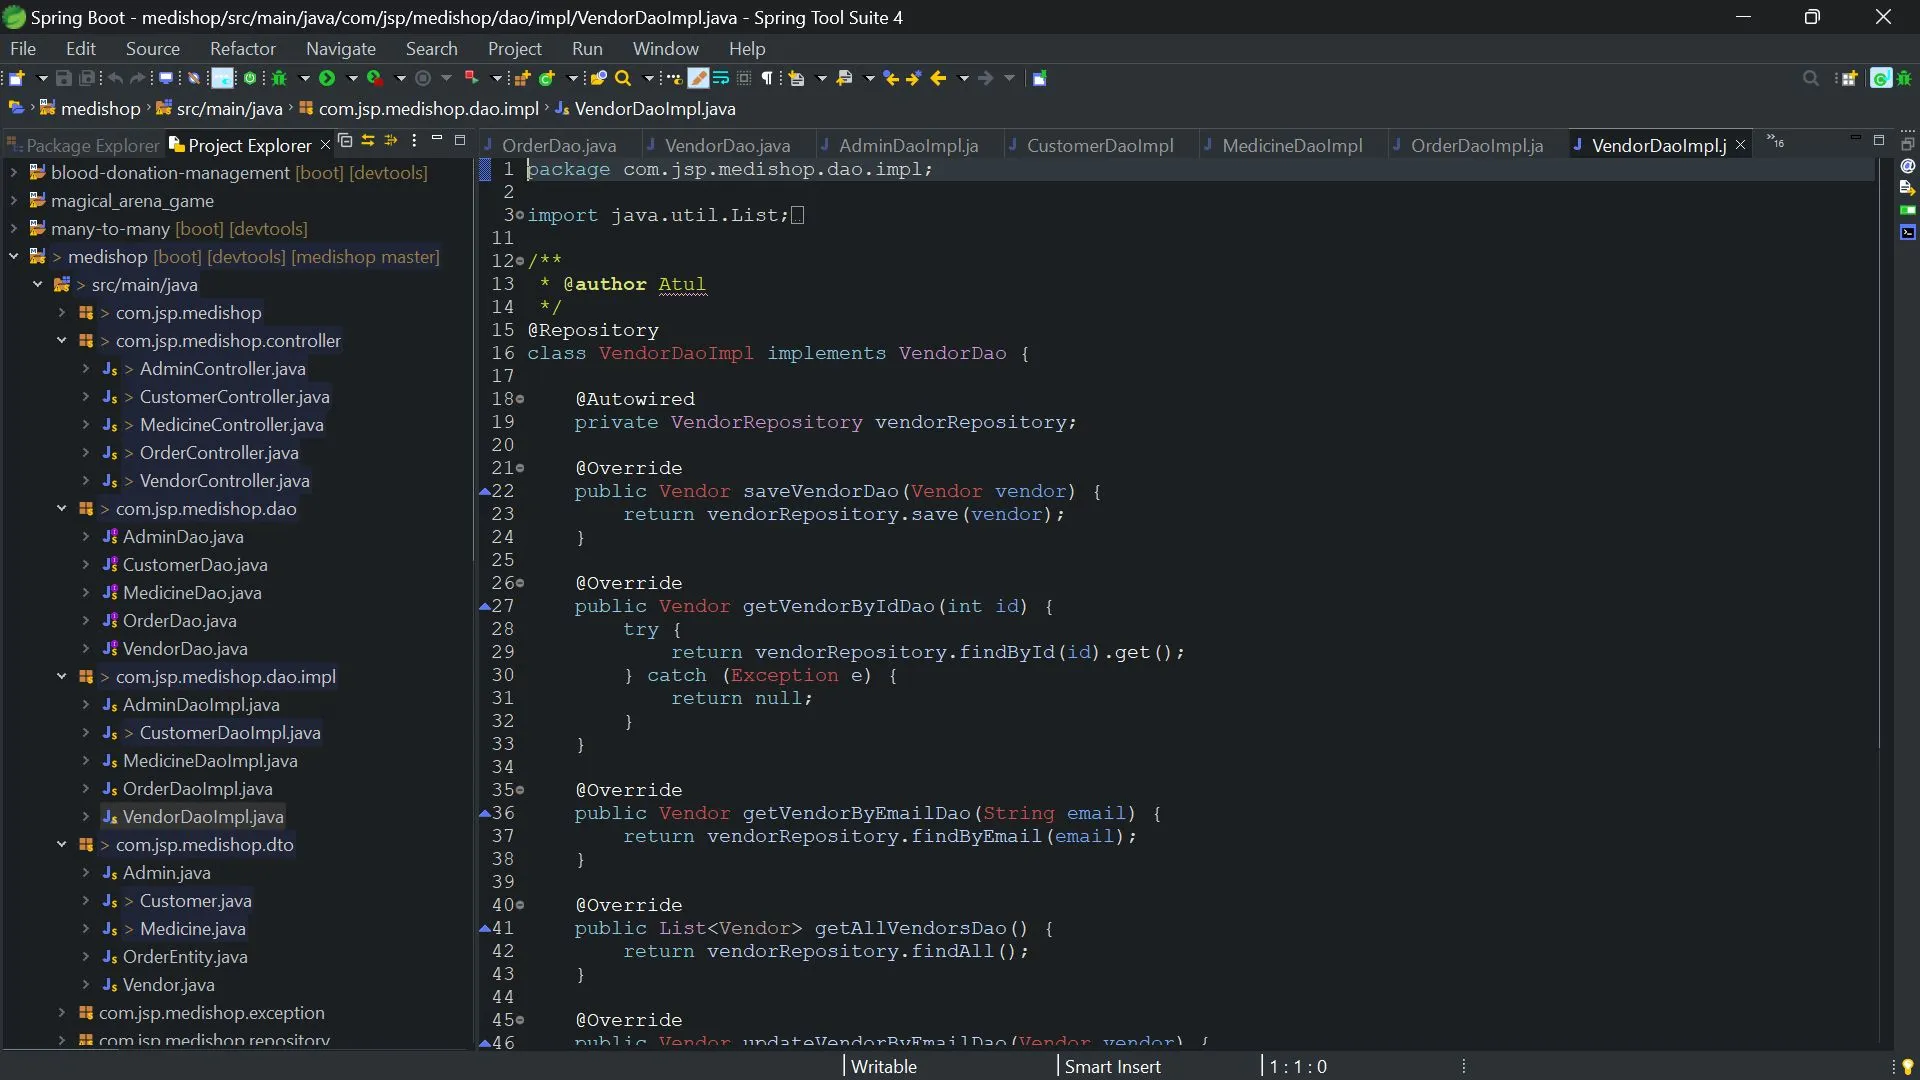Click the Back navigation yellow arrow
This screenshot has width=1920, height=1080.
[938, 78]
